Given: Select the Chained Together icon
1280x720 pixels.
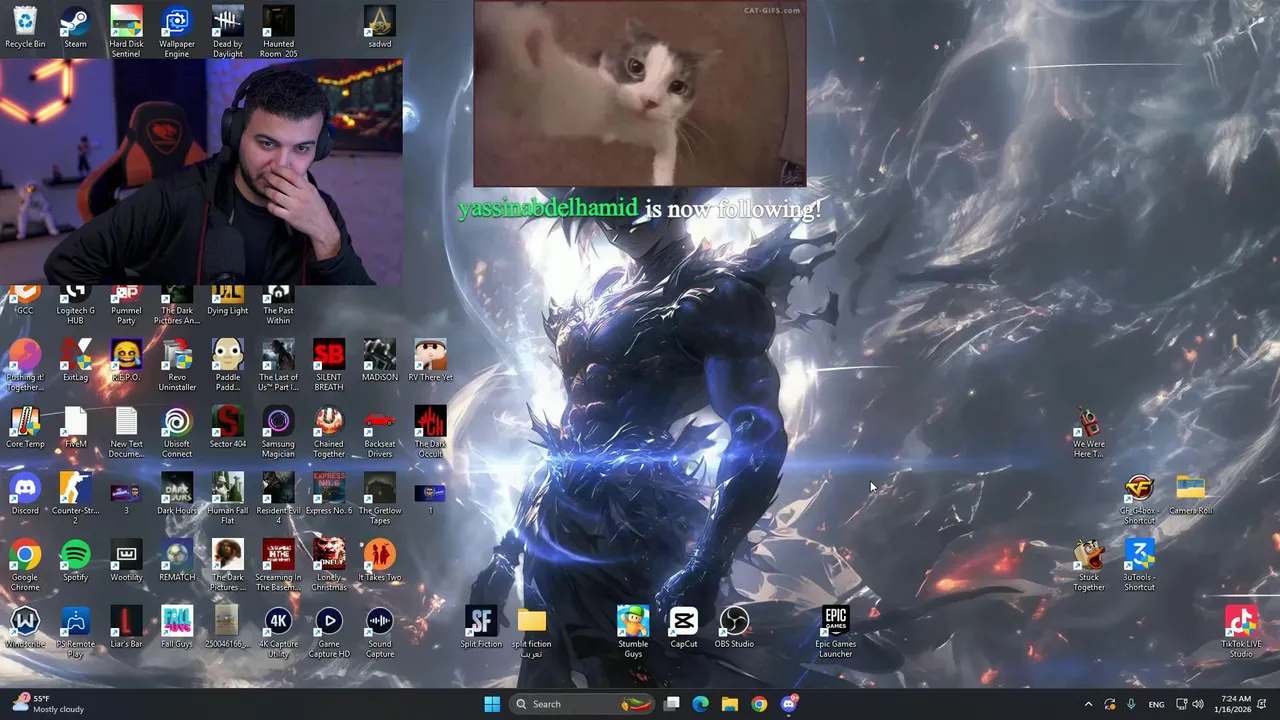Looking at the screenshot, I should point(329,432).
